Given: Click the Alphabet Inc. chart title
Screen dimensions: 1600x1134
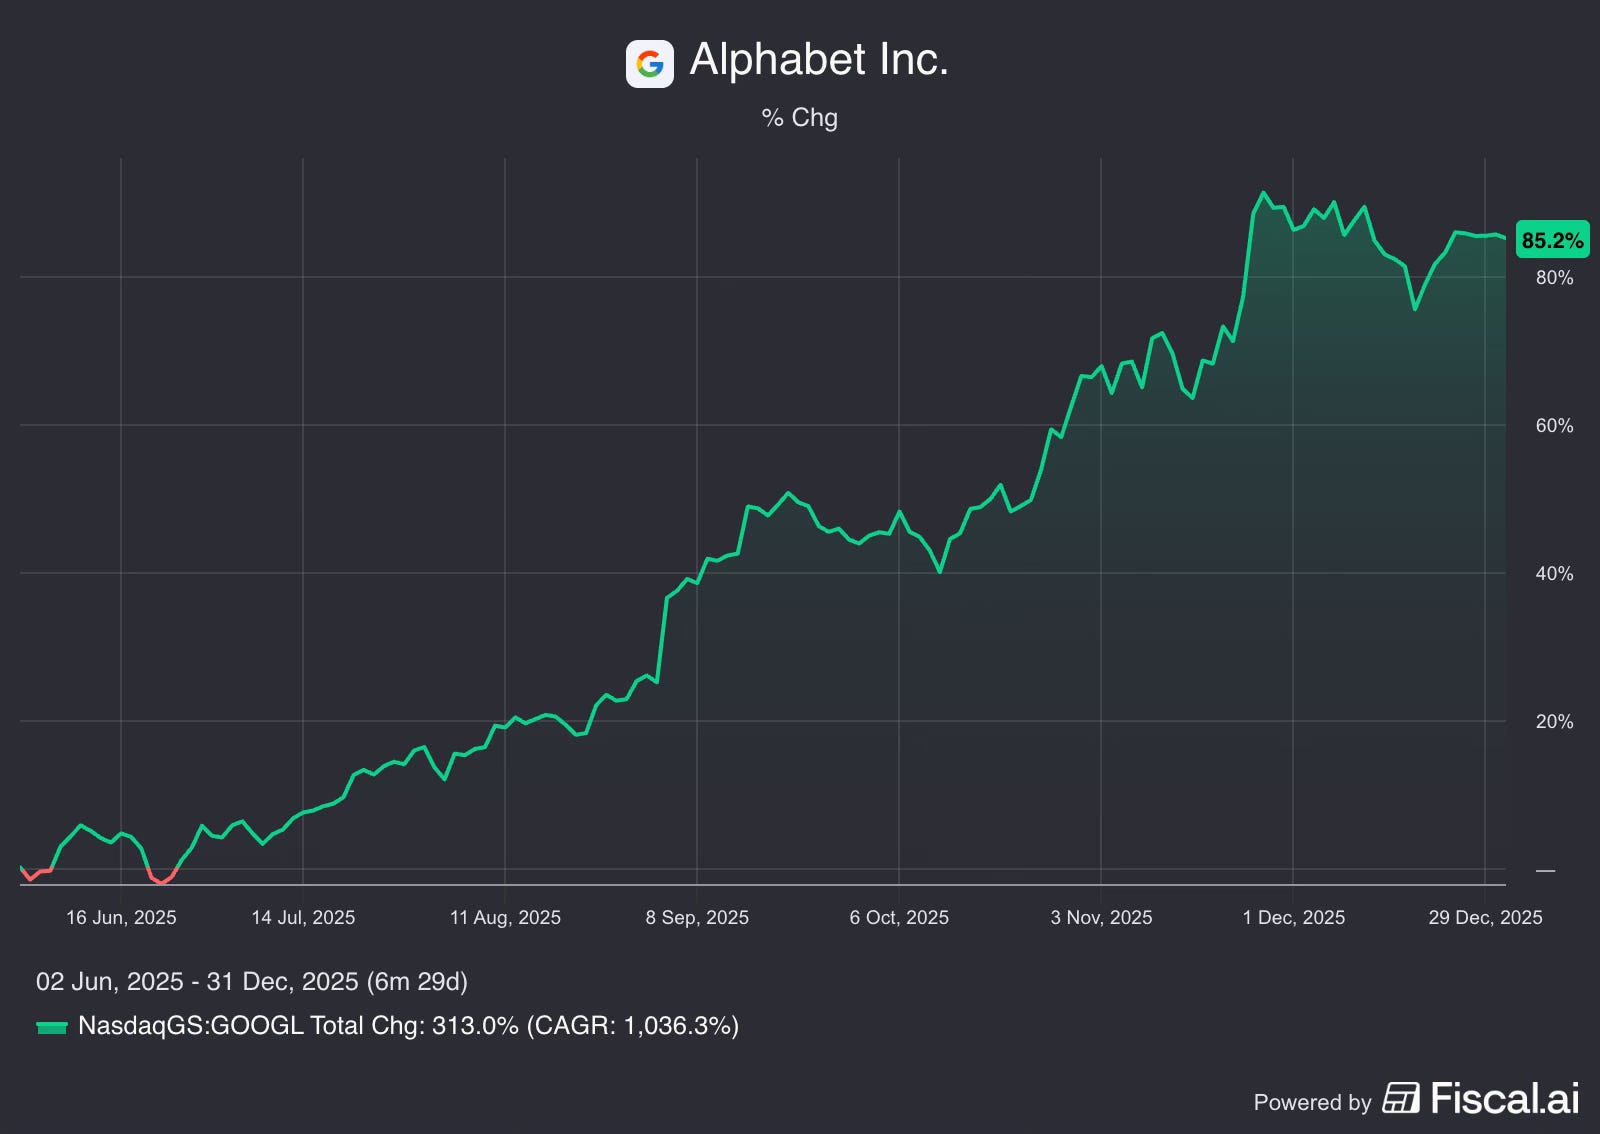Looking at the screenshot, I should click(819, 60).
